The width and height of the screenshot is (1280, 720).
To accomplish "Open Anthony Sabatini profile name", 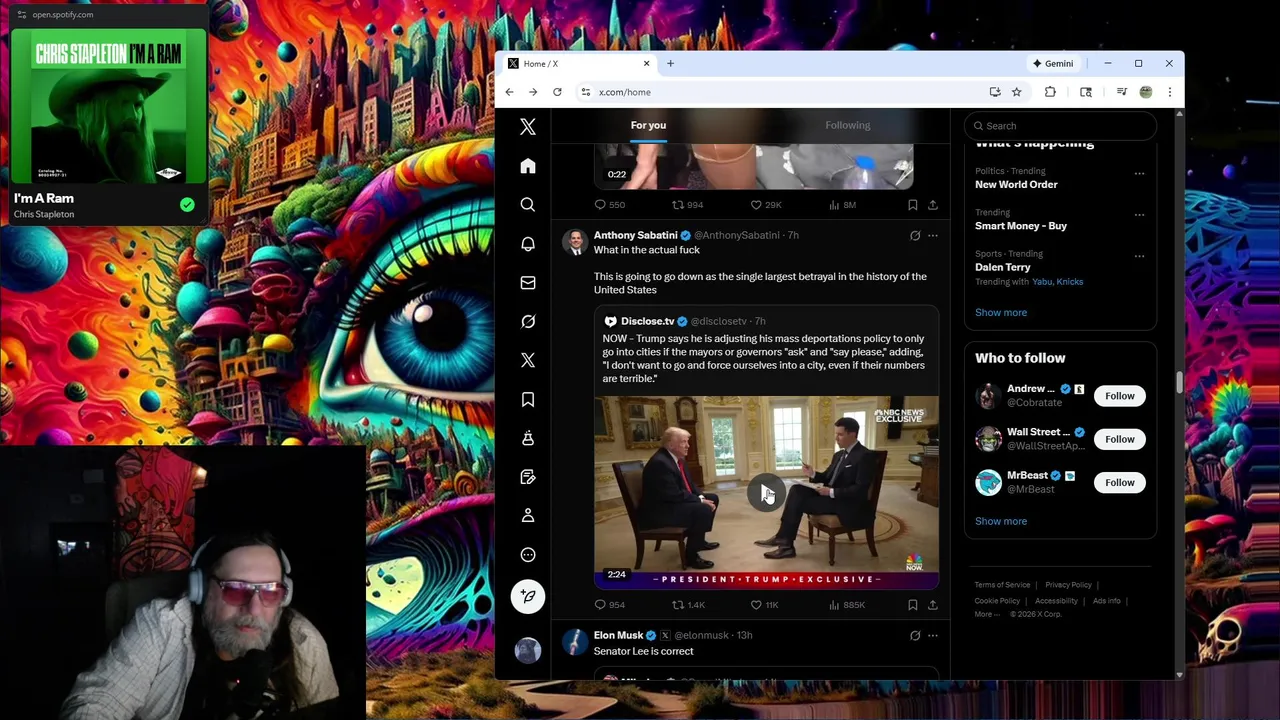I will 636,235.
